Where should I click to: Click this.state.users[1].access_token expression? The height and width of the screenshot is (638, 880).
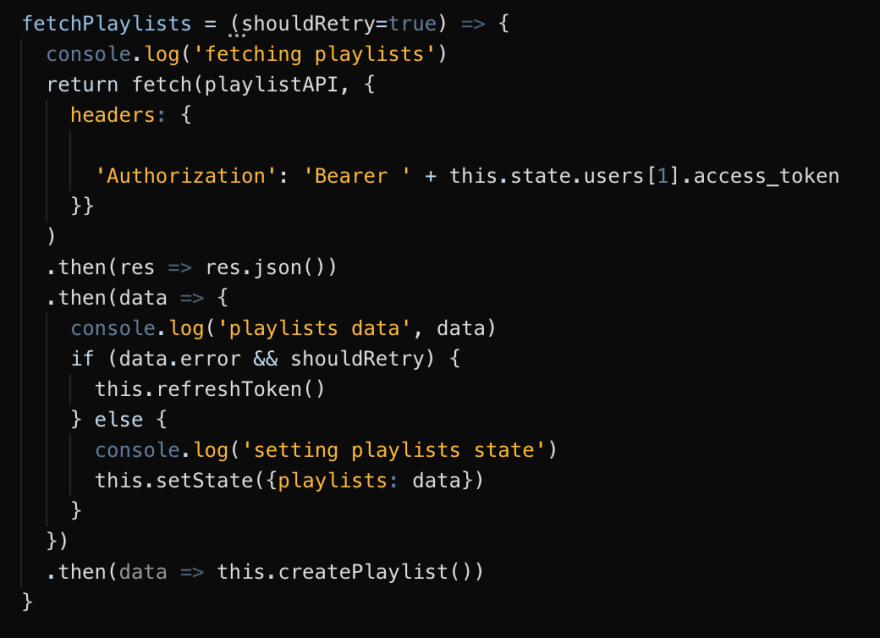point(644,176)
